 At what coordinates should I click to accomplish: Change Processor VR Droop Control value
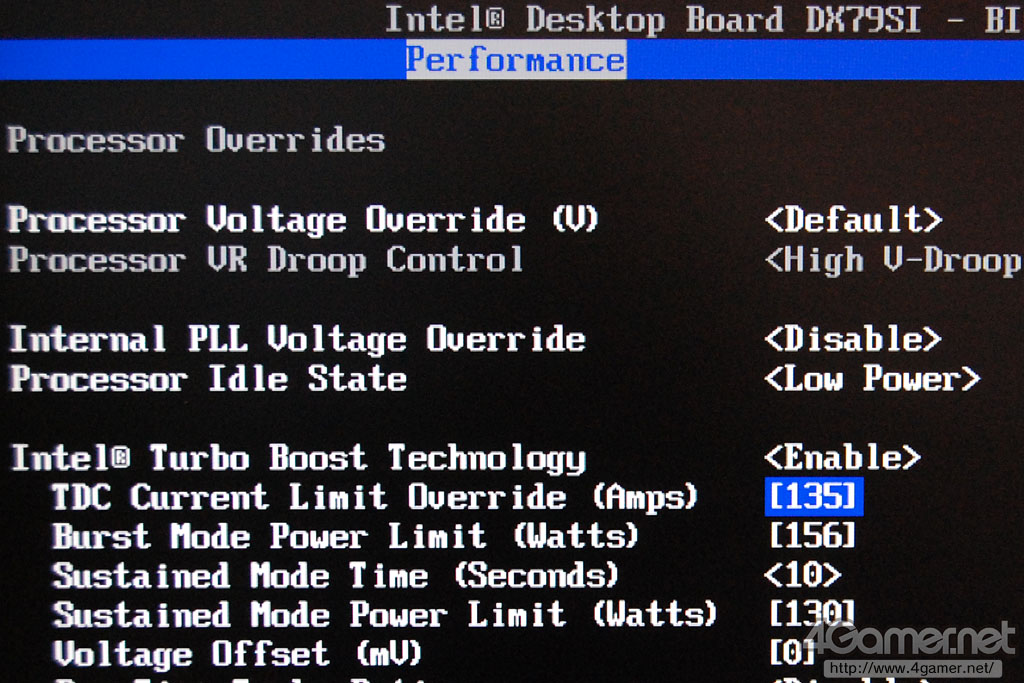(893, 260)
